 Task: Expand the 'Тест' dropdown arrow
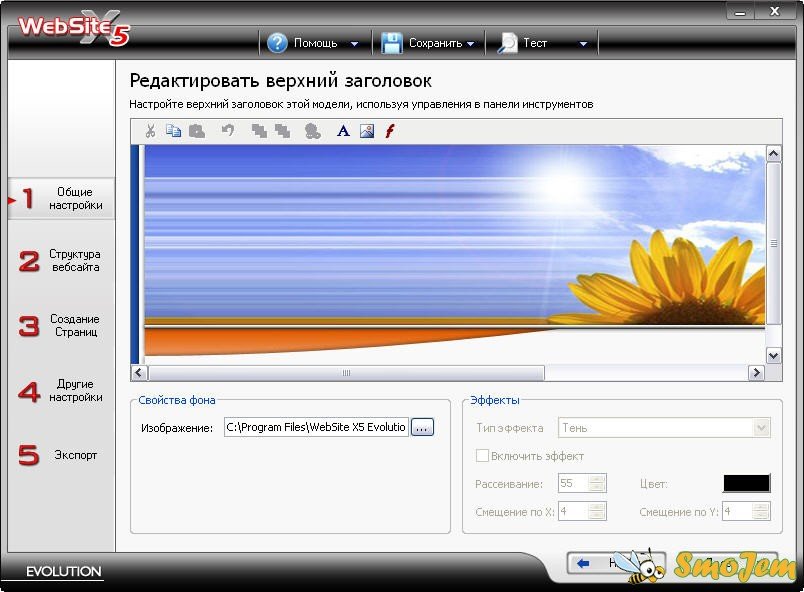pyautogui.click(x=583, y=44)
